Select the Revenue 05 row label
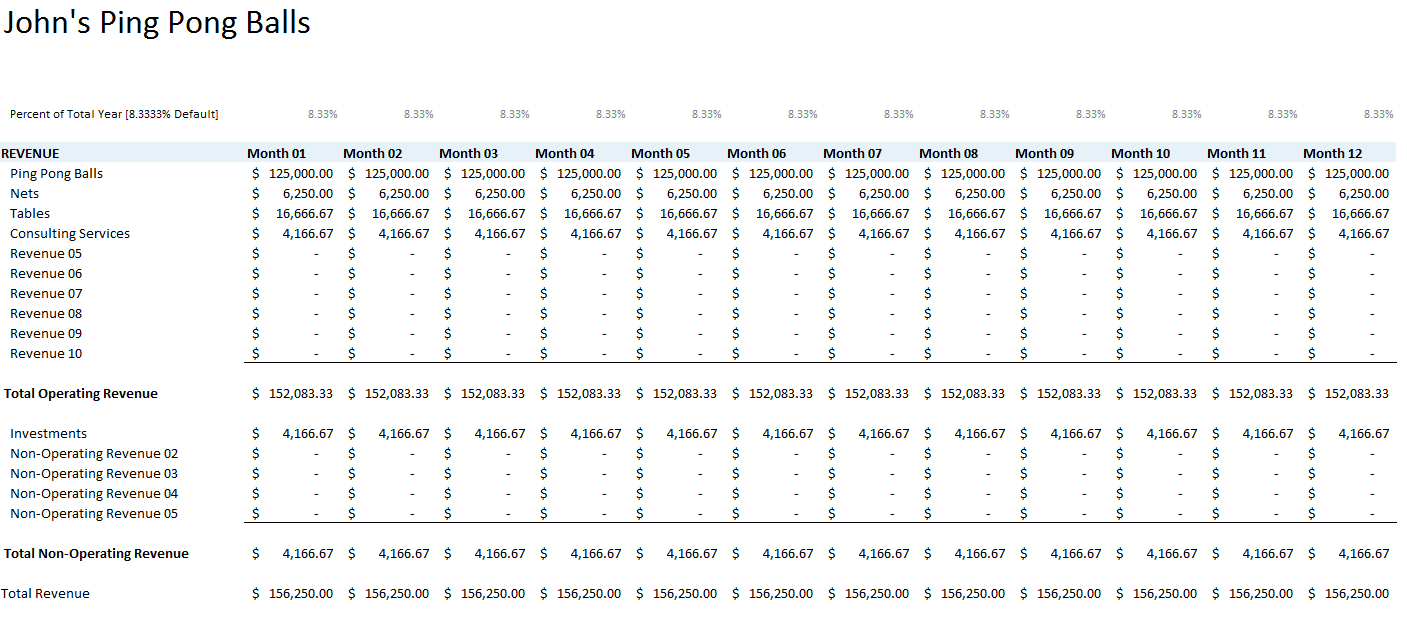 pos(44,253)
